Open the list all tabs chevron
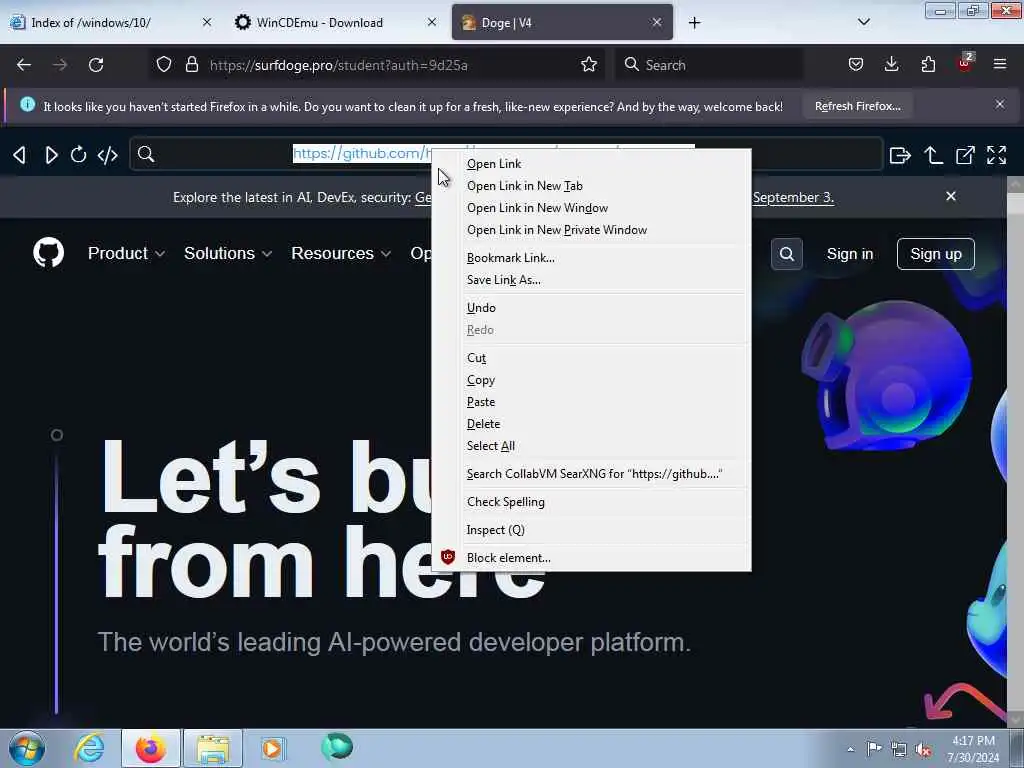1024x768 pixels. pyautogui.click(x=864, y=22)
